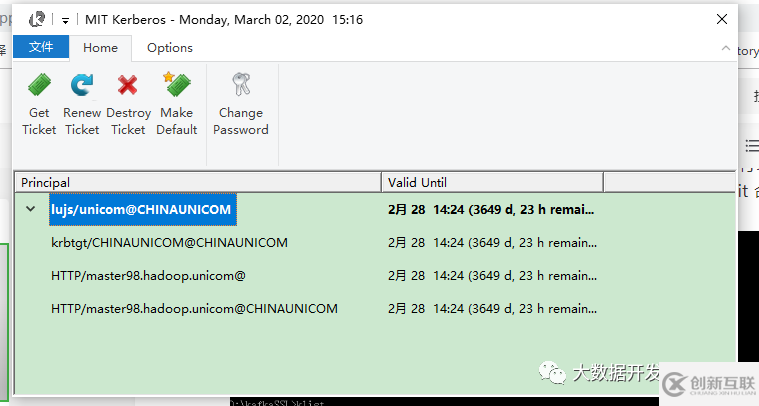
Task: Select the HTTP/master98.hadoop.unicom@ ticket entry
Action: click(148, 276)
